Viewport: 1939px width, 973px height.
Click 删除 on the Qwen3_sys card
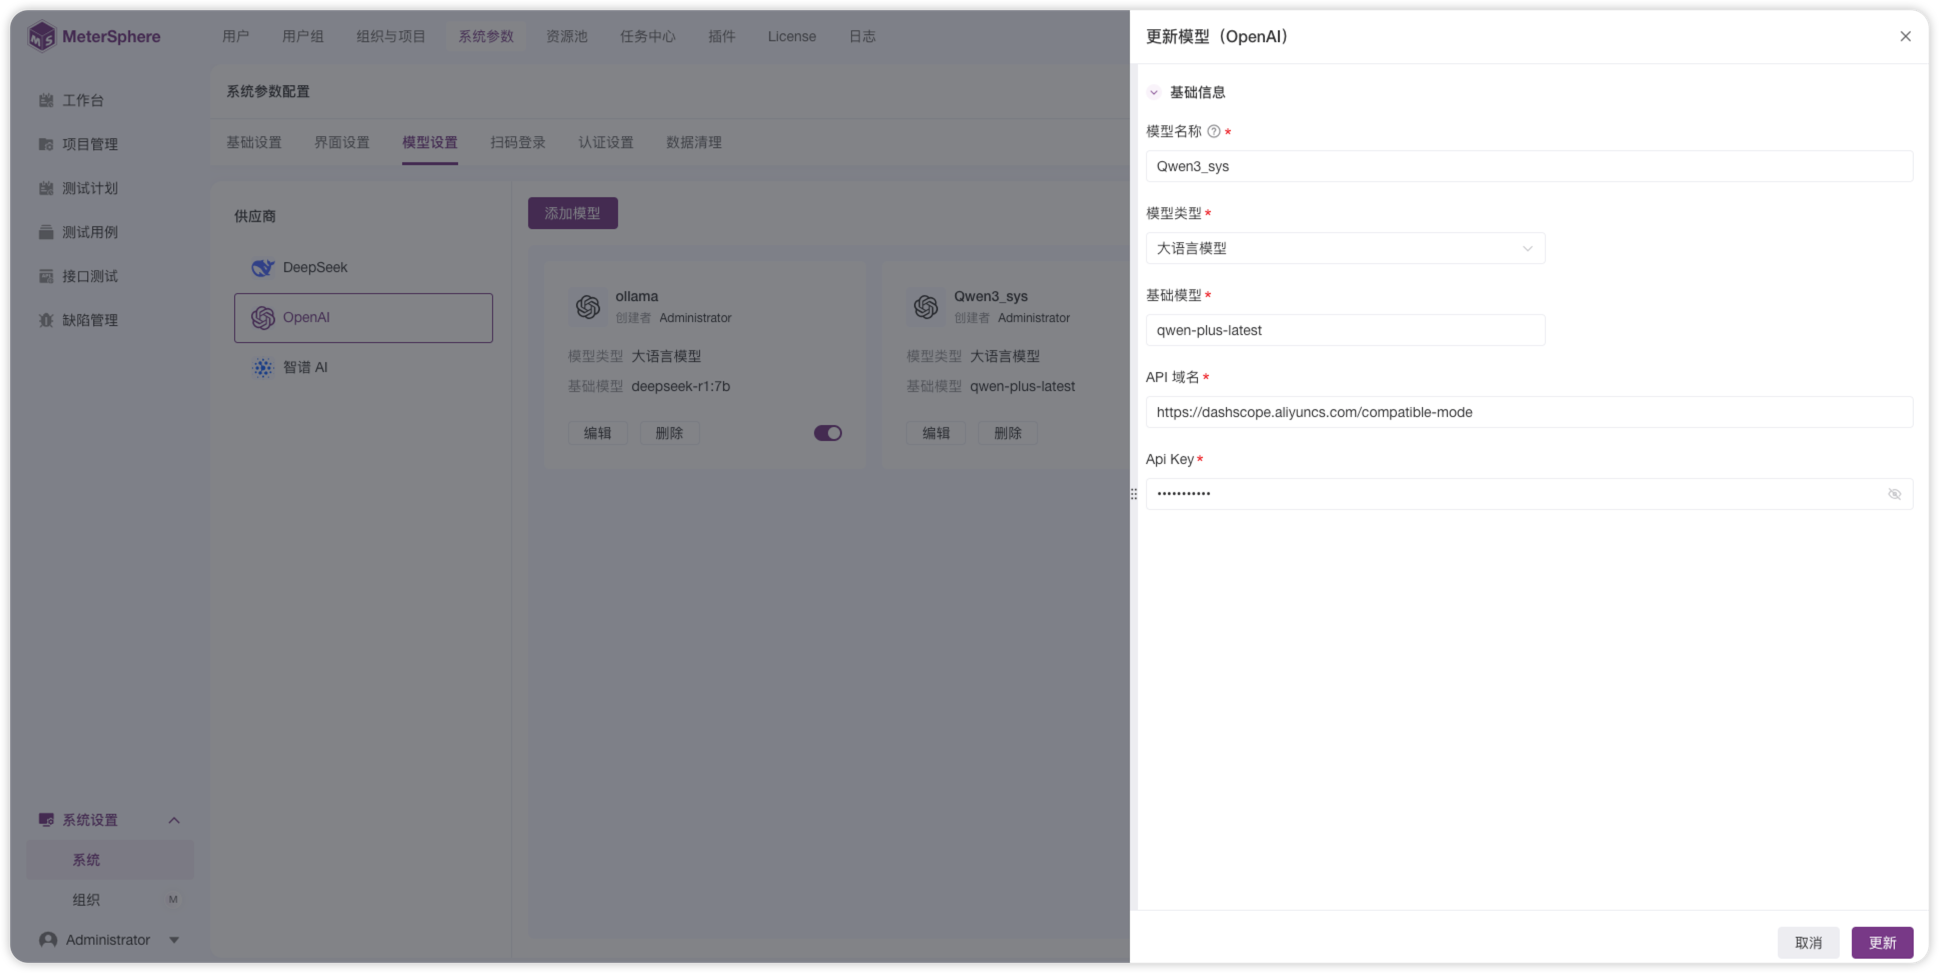(1008, 433)
